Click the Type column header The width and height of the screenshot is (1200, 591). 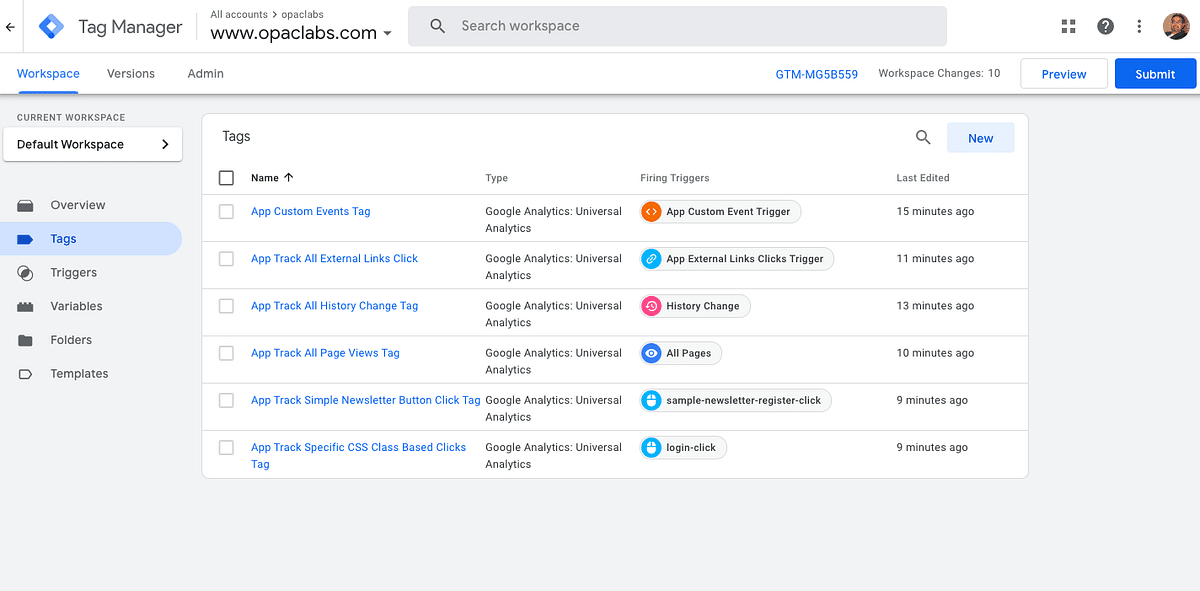(497, 178)
